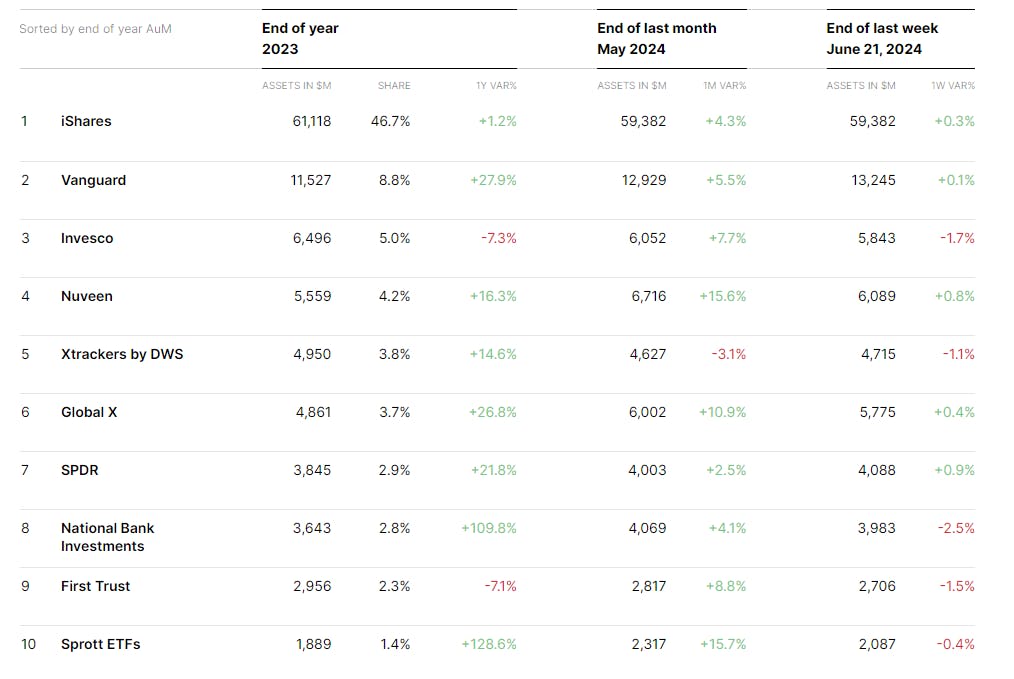The image size is (1014, 679).
Task: Click iShares end of year assets 61,118
Action: click(x=312, y=121)
